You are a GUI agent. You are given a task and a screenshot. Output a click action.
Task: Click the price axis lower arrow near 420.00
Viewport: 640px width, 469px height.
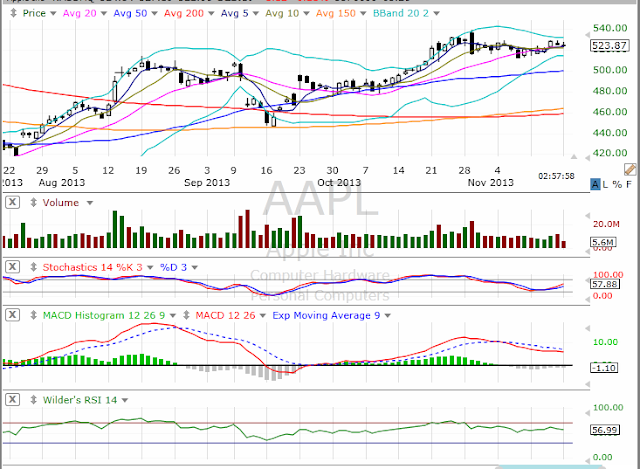click(588, 158)
